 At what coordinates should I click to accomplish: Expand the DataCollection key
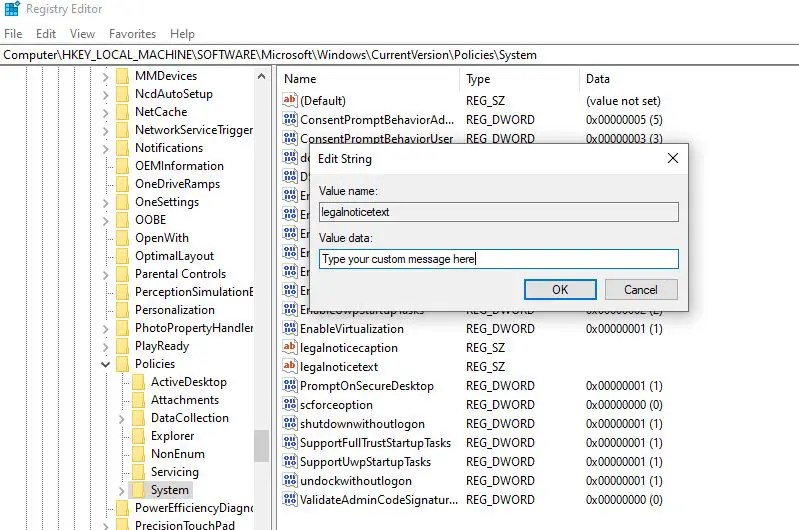click(x=121, y=418)
